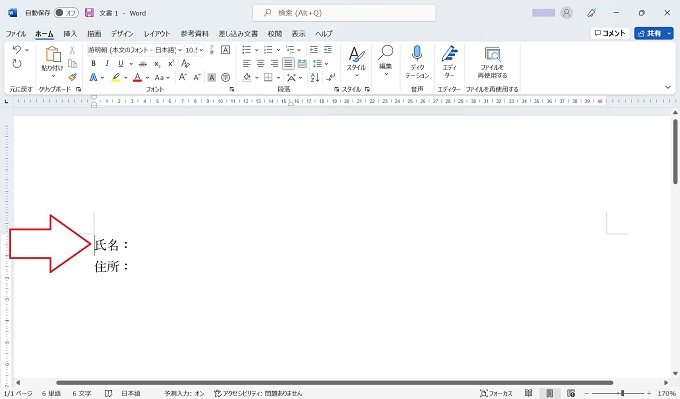Click the 6 単語 word count in status bar
This screenshot has height=399, width=680.
(51, 393)
